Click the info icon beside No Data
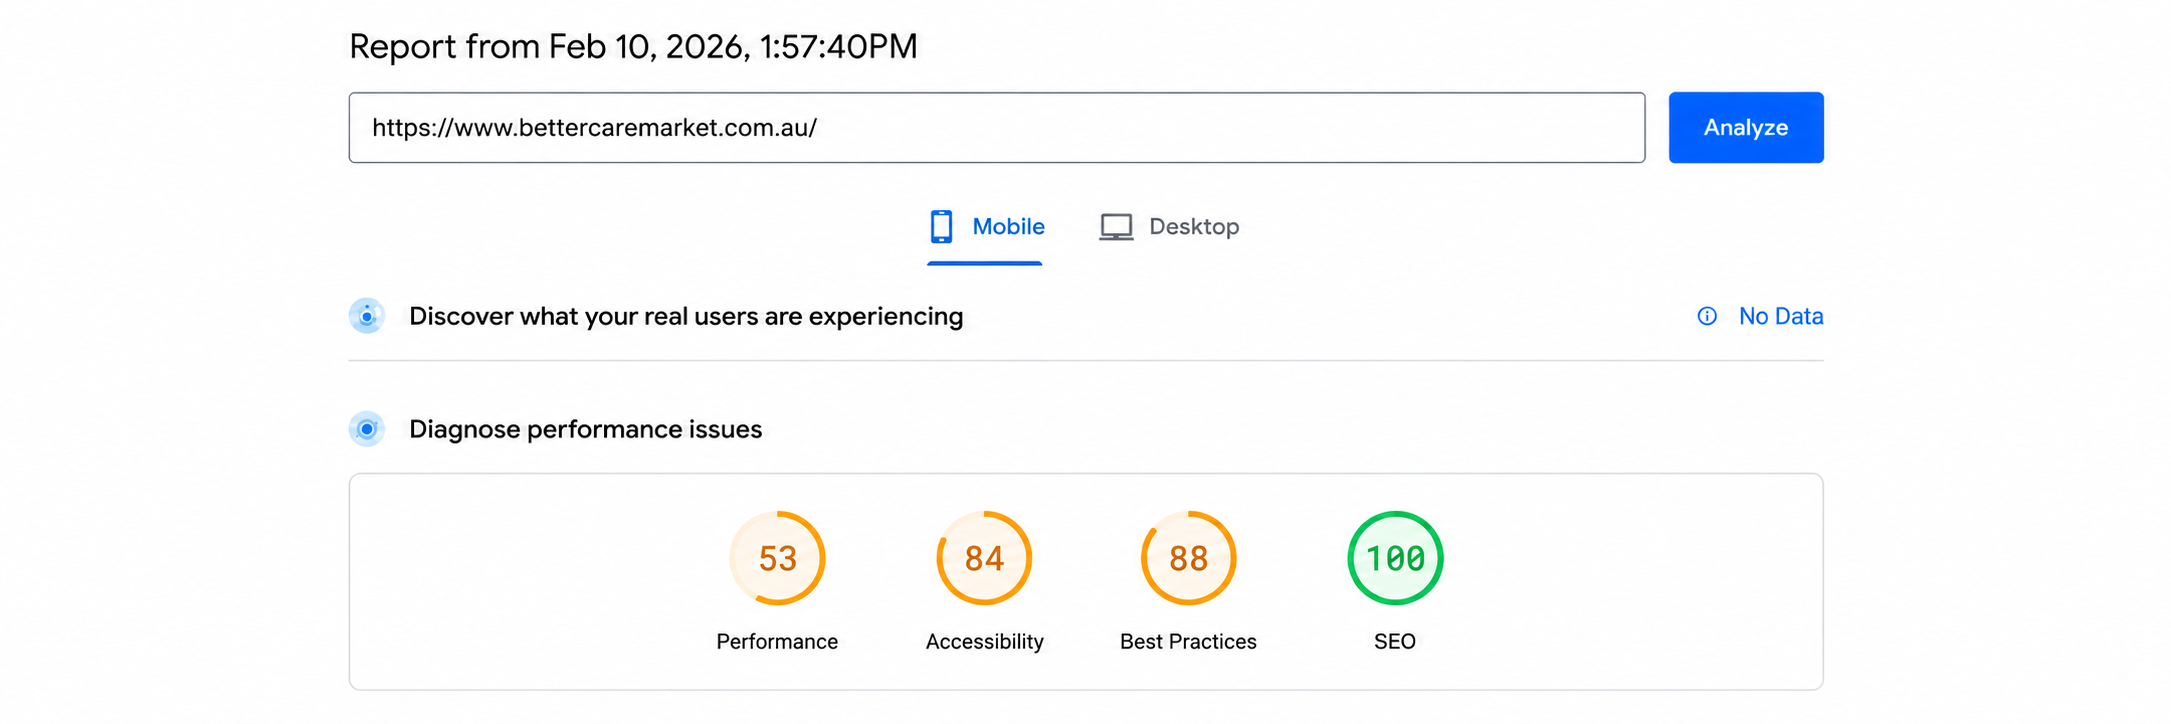2171x724 pixels. [1707, 316]
